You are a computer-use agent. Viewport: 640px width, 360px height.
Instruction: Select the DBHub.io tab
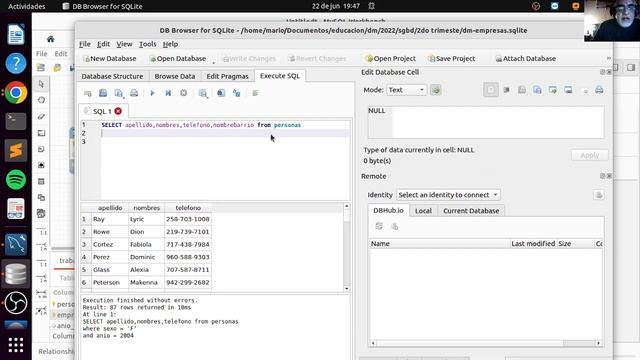click(x=388, y=211)
